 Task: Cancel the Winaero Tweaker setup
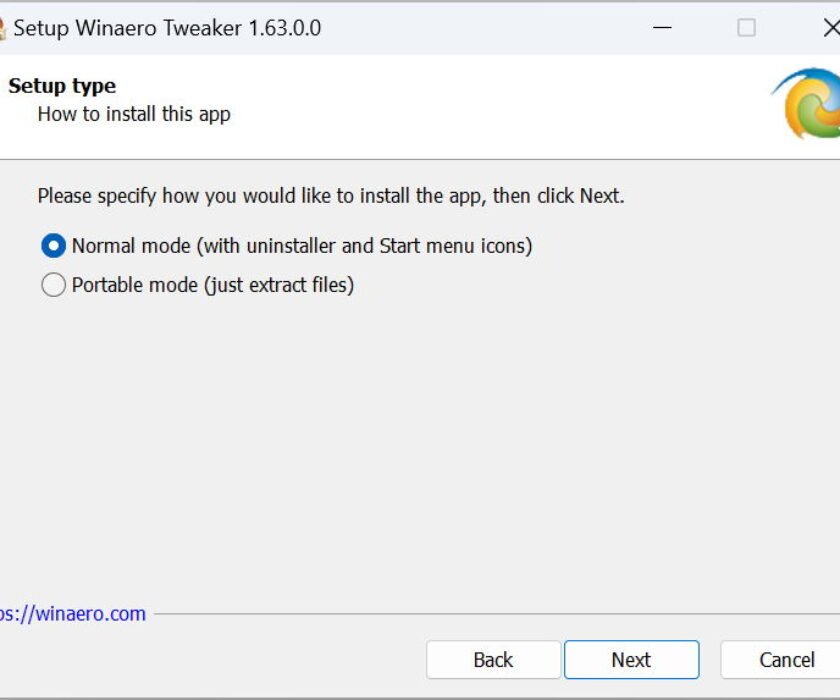click(x=786, y=660)
